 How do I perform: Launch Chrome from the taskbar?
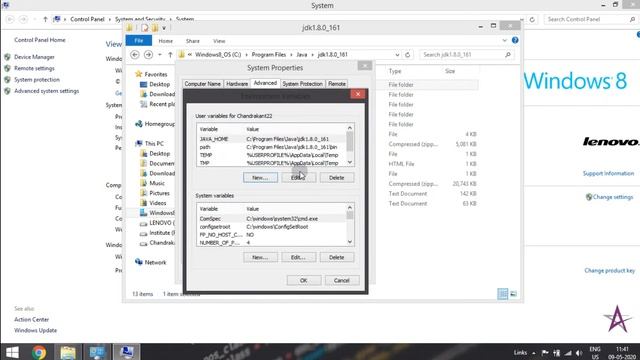coord(39,352)
